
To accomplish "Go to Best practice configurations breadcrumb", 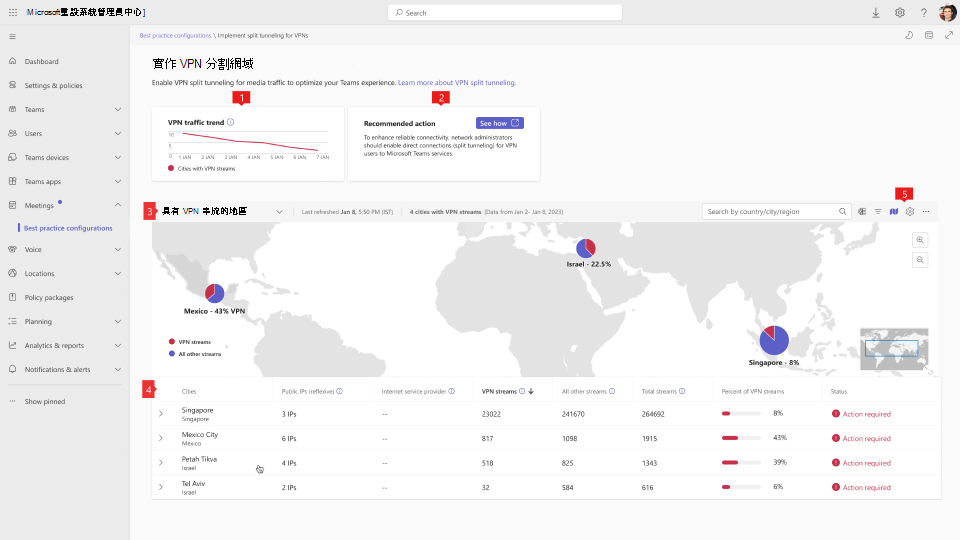I will 175,36.
